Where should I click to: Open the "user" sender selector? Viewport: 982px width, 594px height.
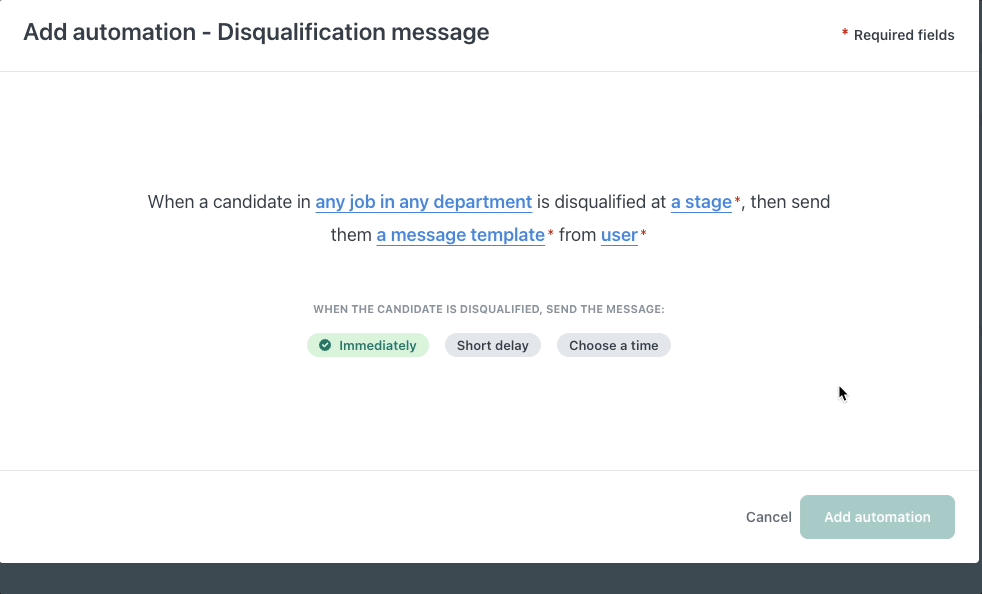[619, 235]
